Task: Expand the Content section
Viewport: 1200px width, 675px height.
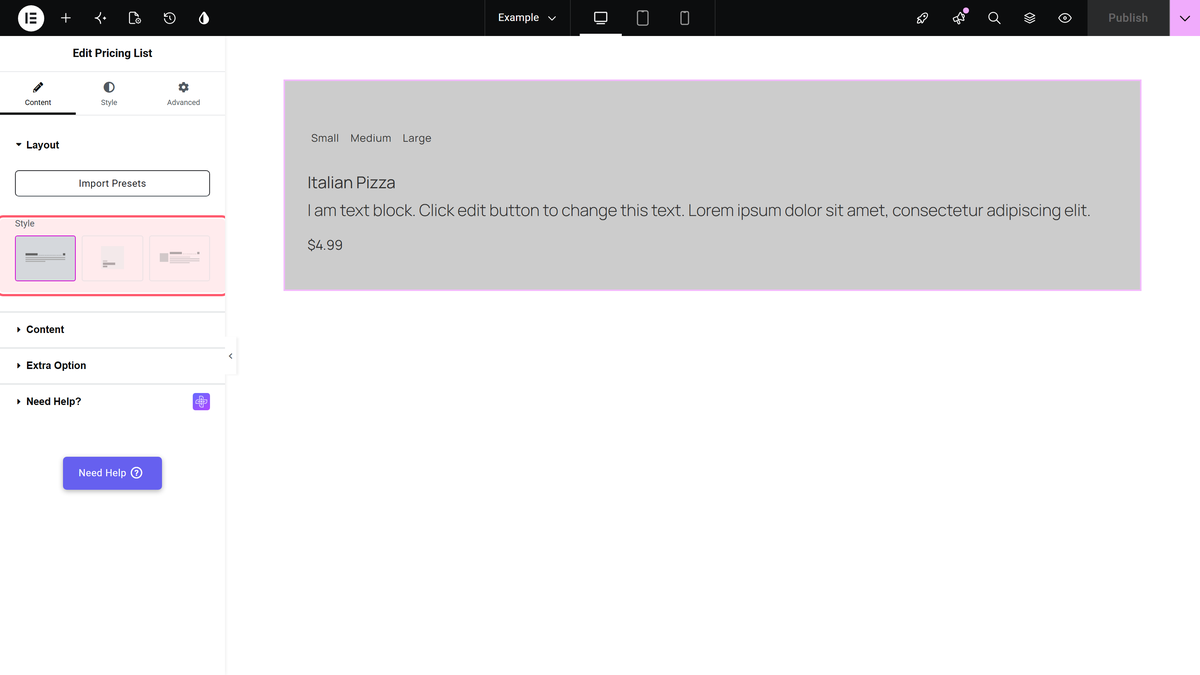Action: pyautogui.click(x=112, y=329)
